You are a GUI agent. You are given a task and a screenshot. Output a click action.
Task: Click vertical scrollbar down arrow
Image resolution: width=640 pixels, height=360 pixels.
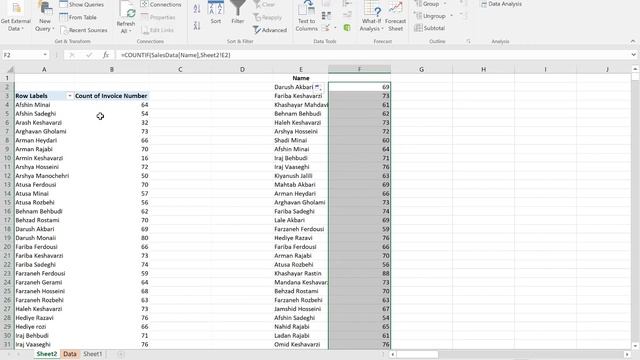tap(635, 346)
